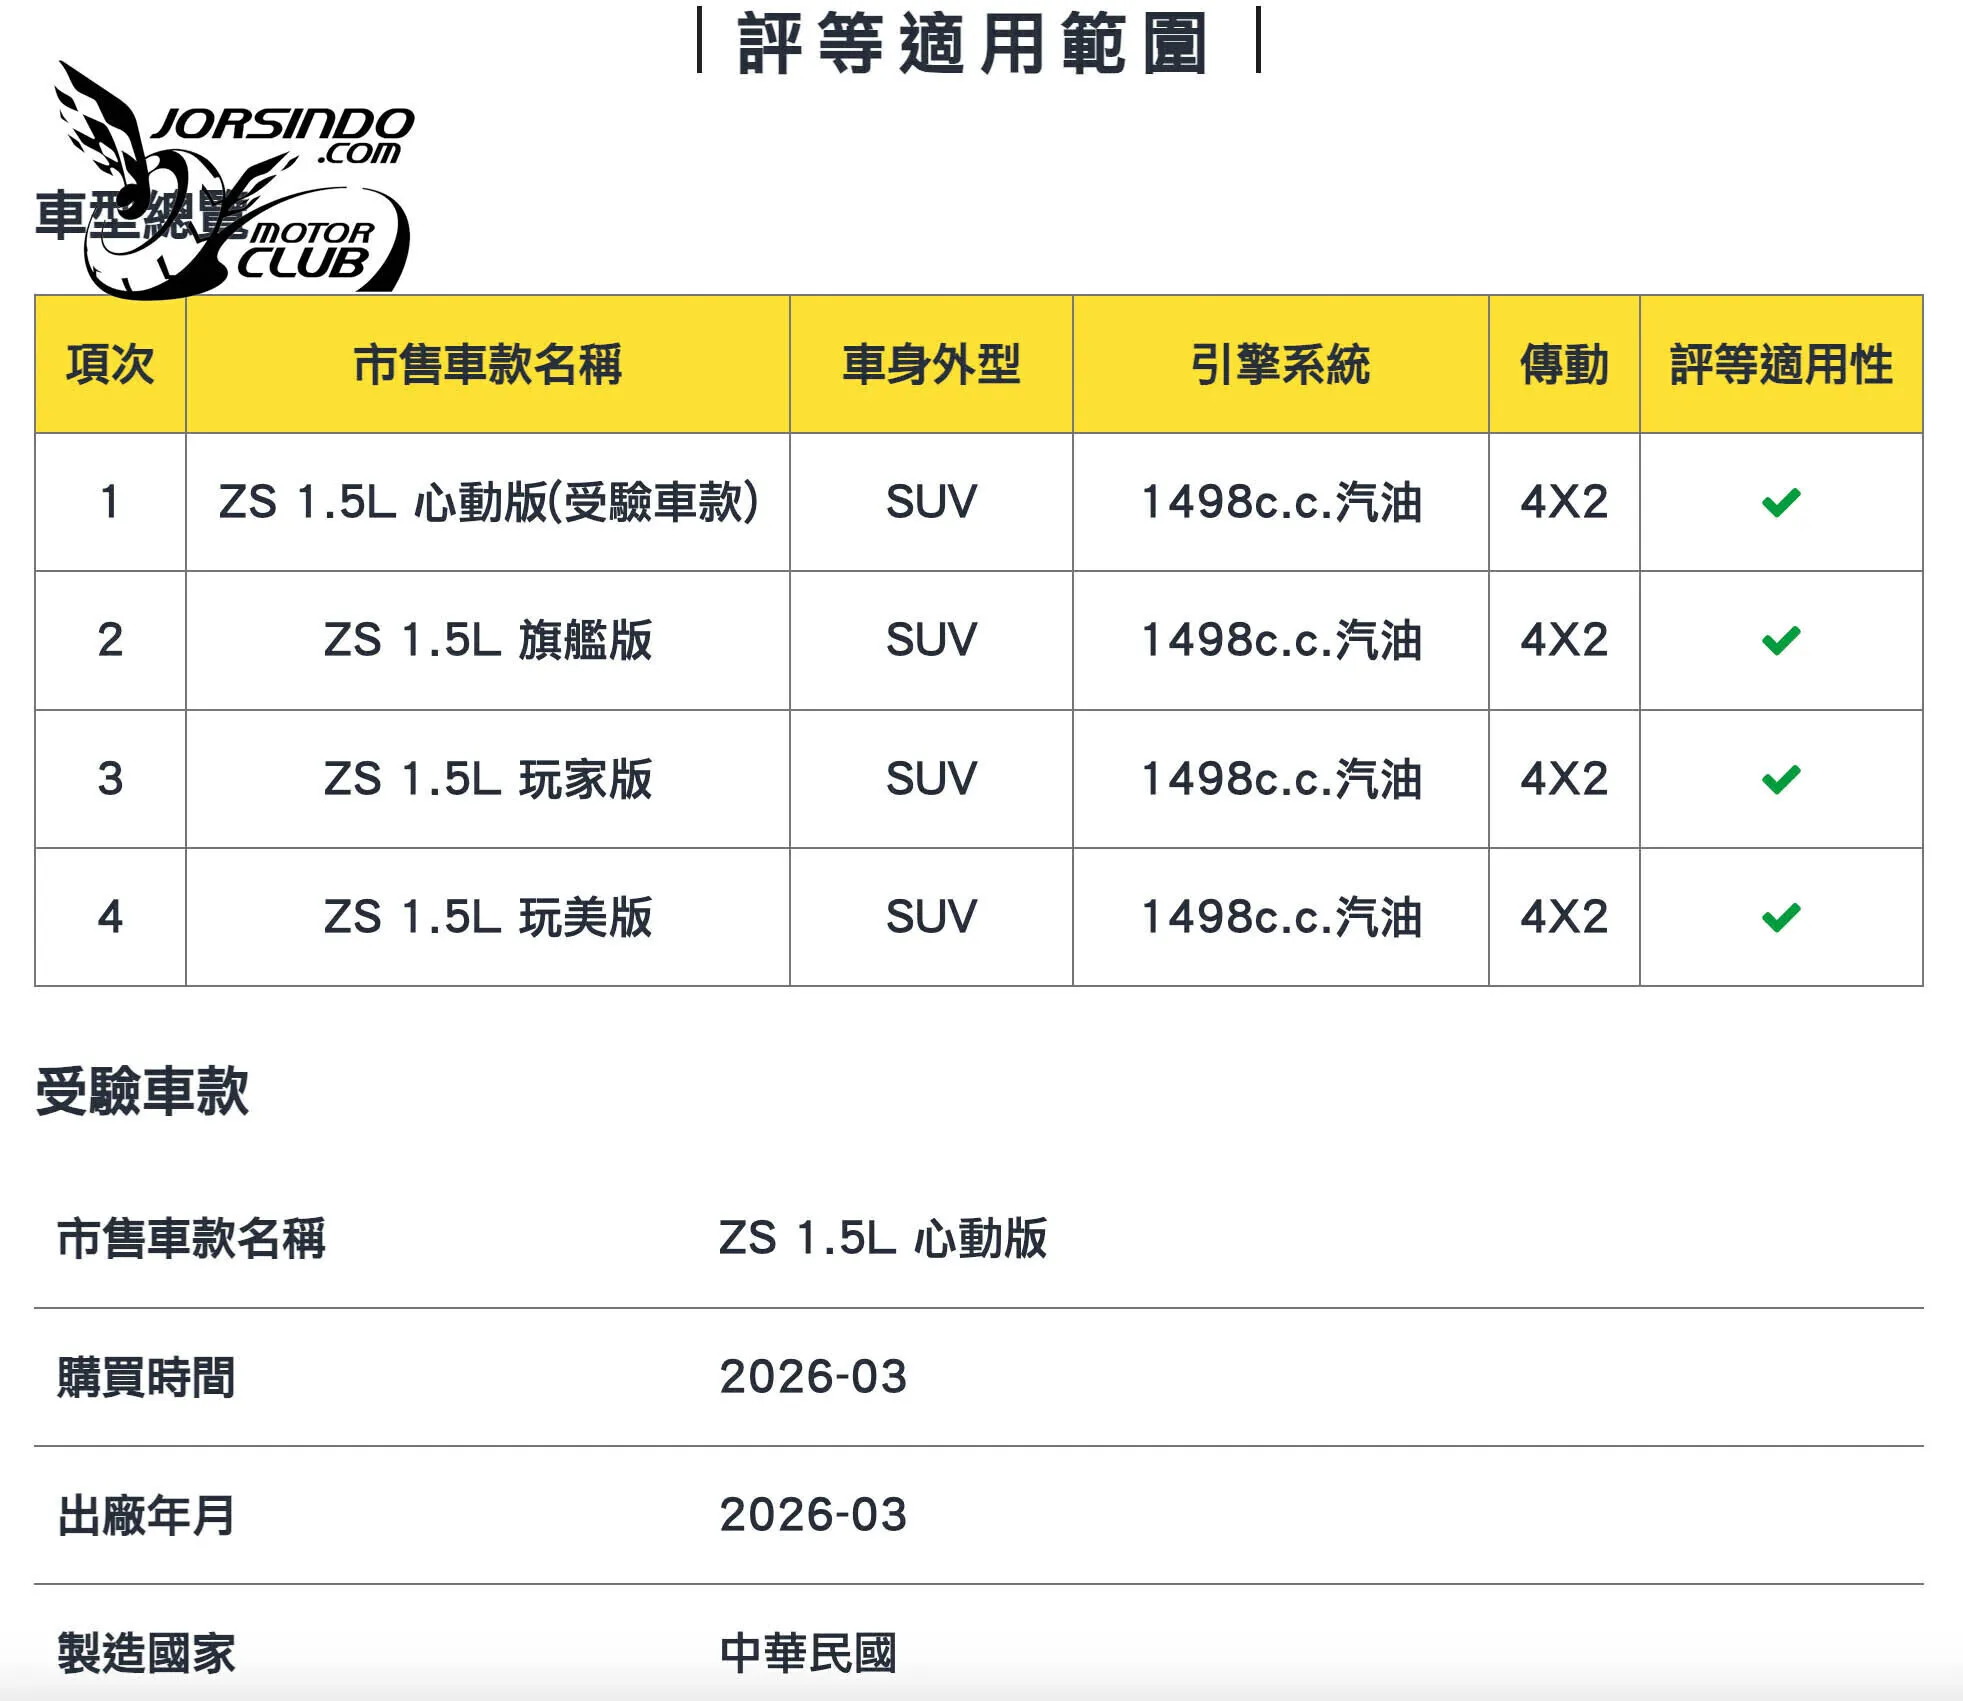Viewport: 1963px width, 1701px height.
Task: Click the green checkmark in row 2
Action: click(x=1781, y=640)
